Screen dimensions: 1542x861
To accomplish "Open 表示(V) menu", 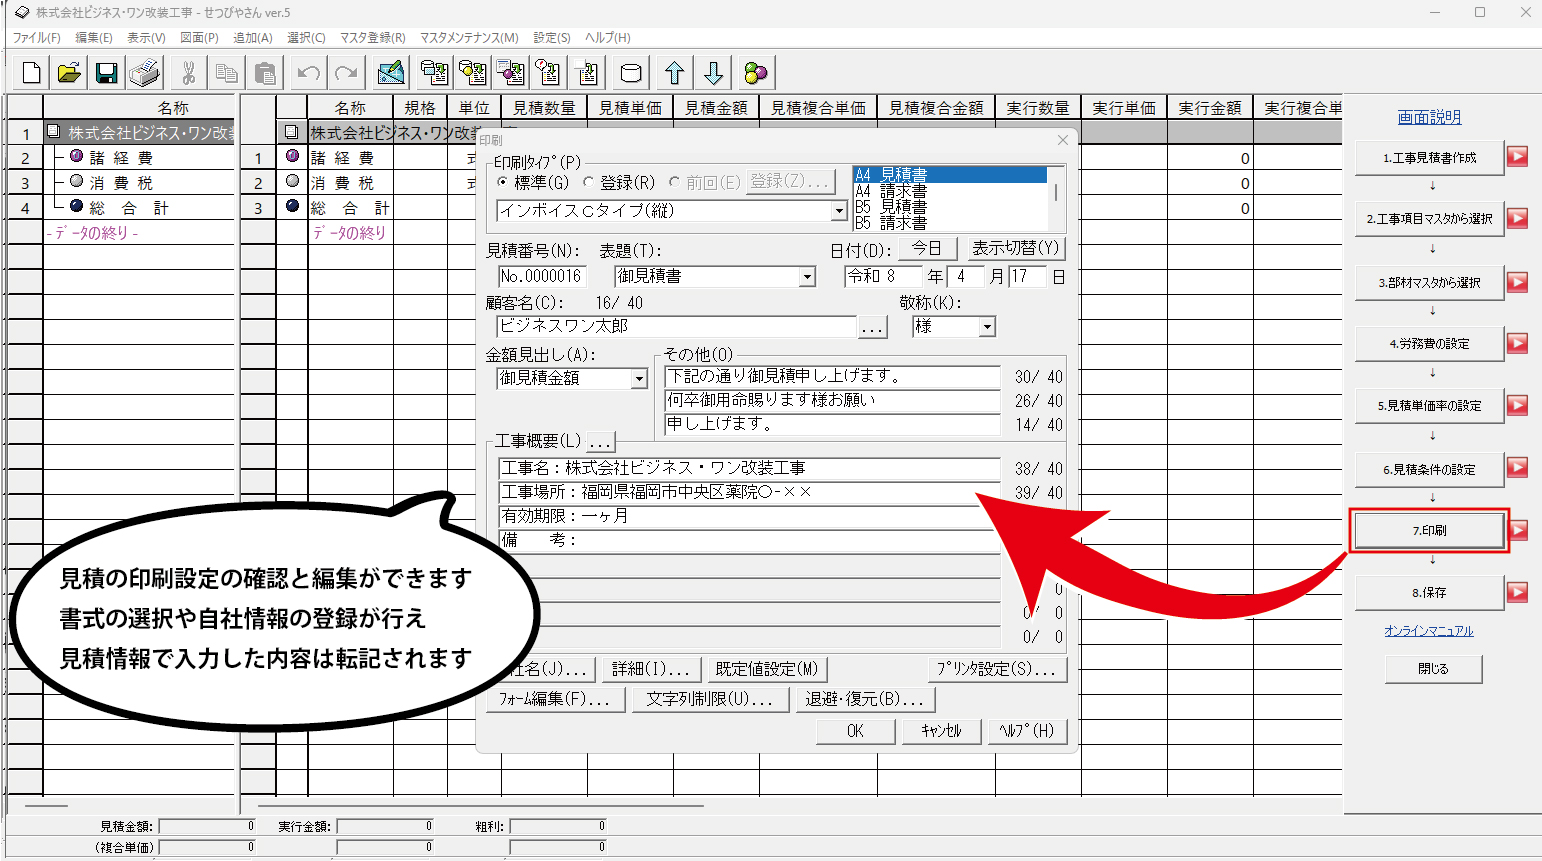I will pyautogui.click(x=146, y=37).
